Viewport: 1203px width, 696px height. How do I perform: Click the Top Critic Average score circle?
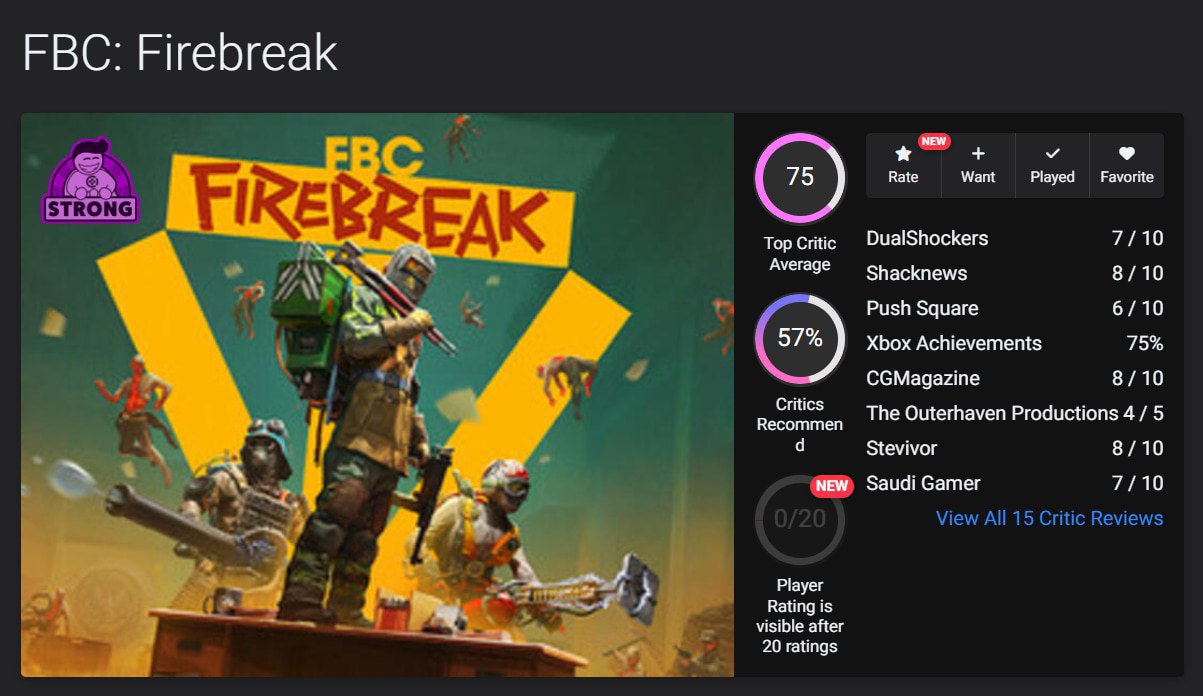800,178
